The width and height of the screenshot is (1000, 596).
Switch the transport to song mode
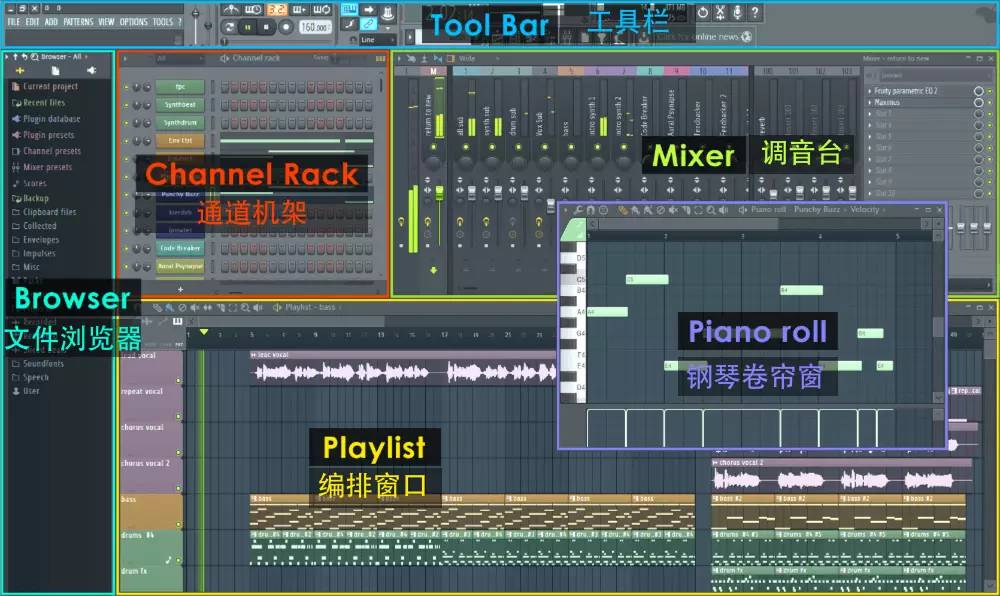(x=230, y=27)
